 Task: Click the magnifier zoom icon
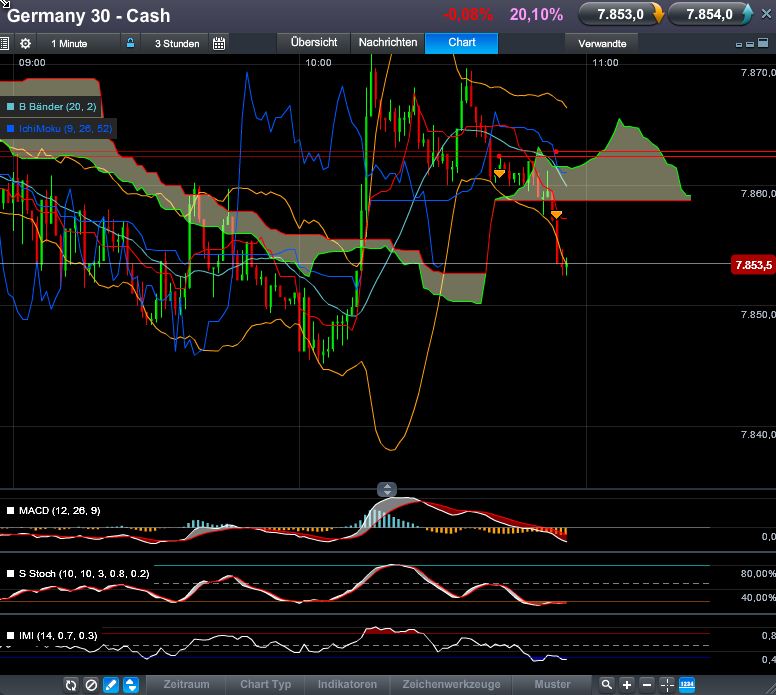click(606, 685)
